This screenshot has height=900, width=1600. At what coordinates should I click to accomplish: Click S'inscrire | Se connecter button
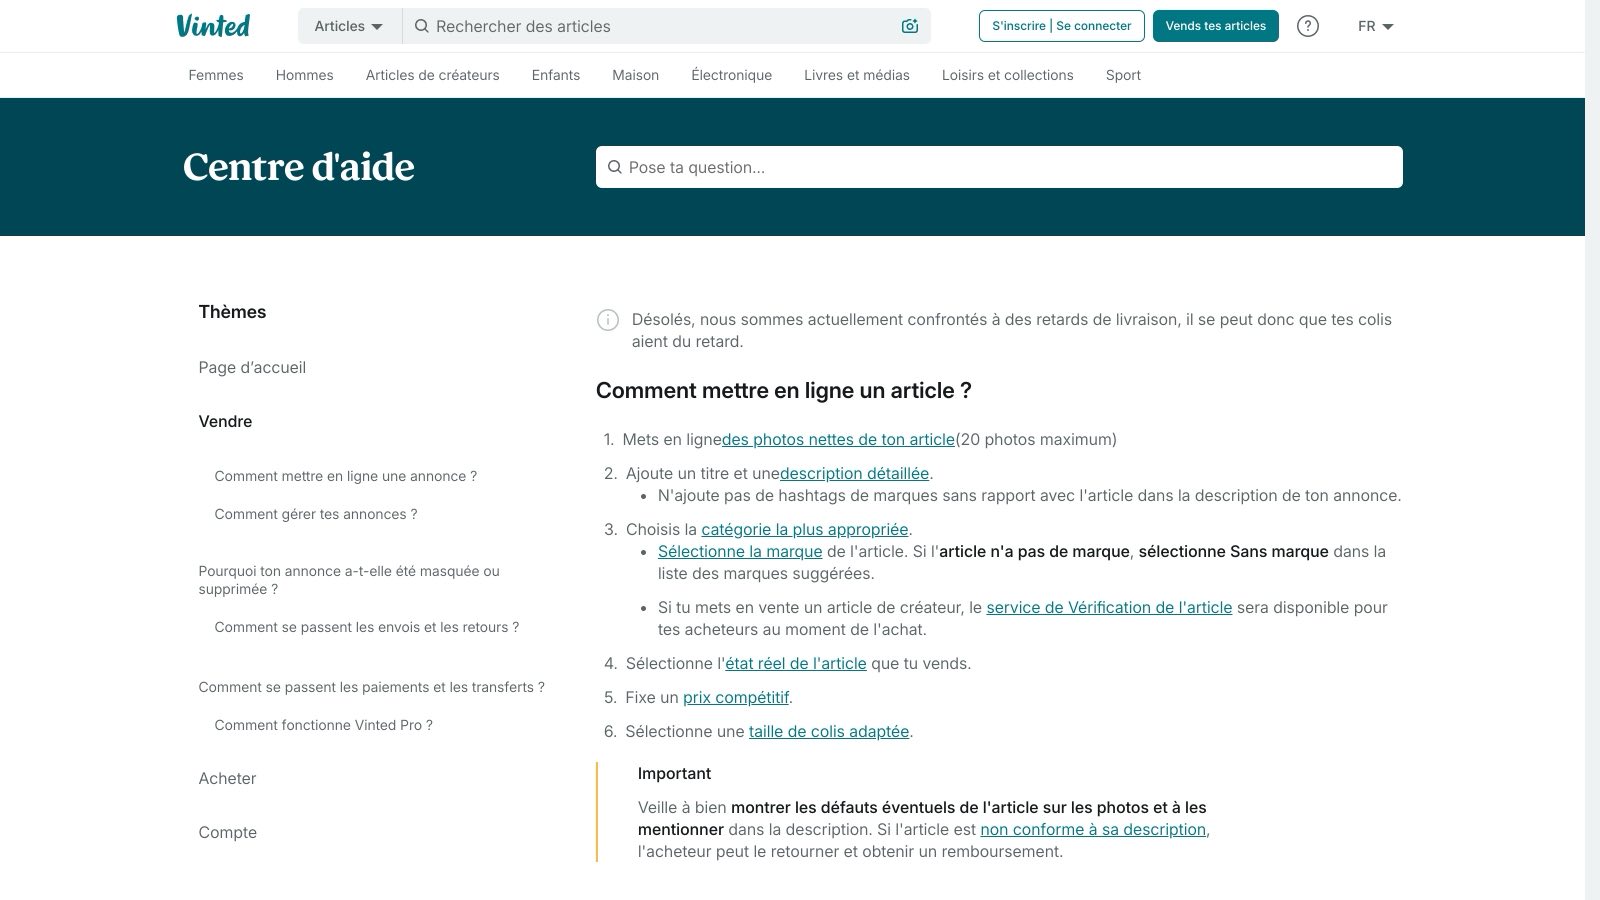1062,26
